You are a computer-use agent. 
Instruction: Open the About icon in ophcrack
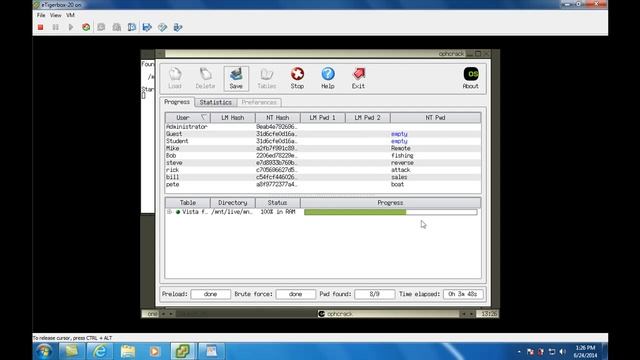coord(471,78)
